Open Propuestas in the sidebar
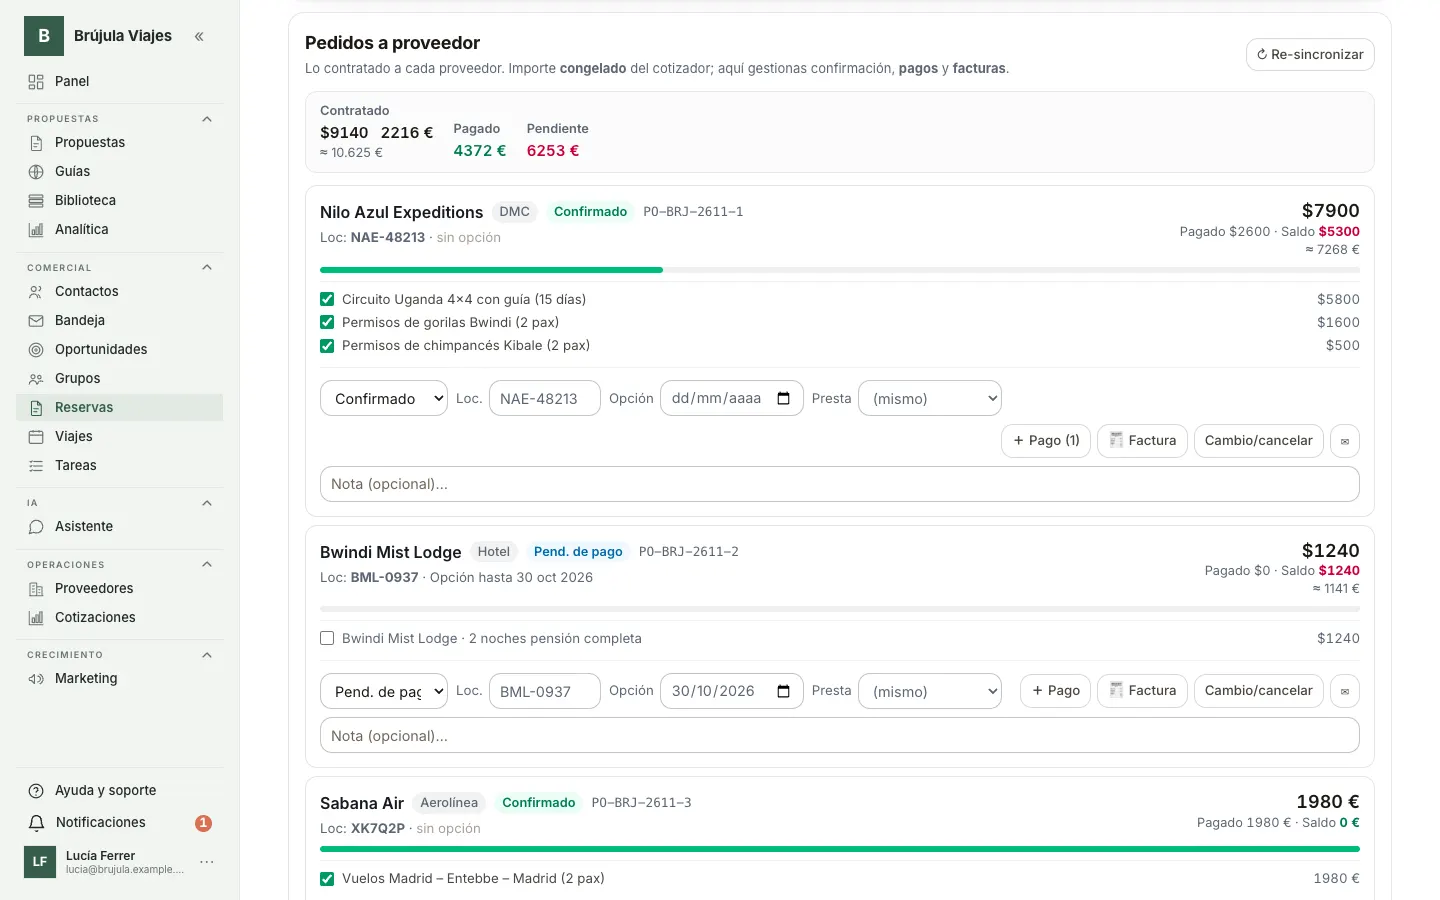 pyautogui.click(x=120, y=143)
